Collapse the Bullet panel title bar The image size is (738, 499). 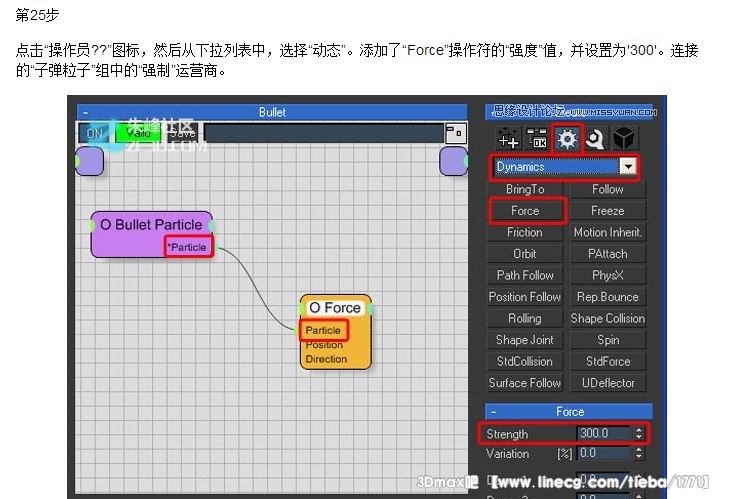pyautogui.click(x=271, y=113)
